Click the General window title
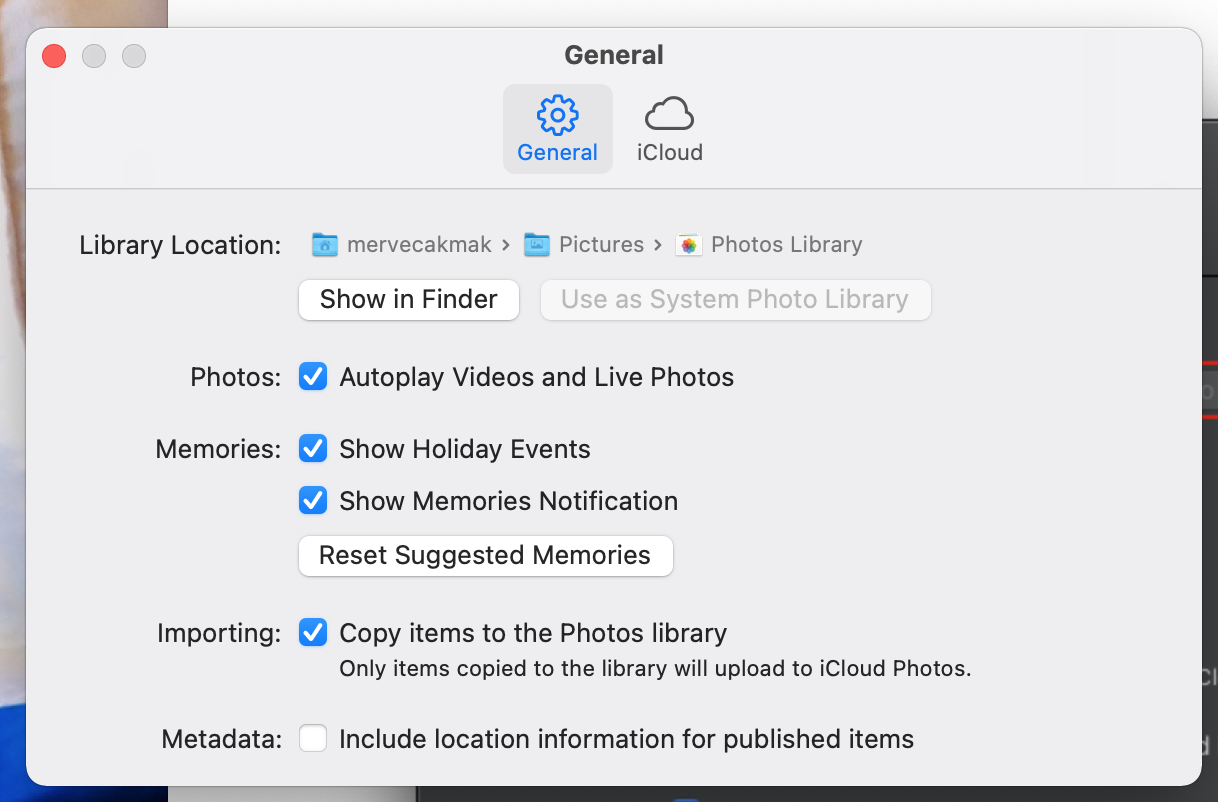The height and width of the screenshot is (802, 1218). 613,55
